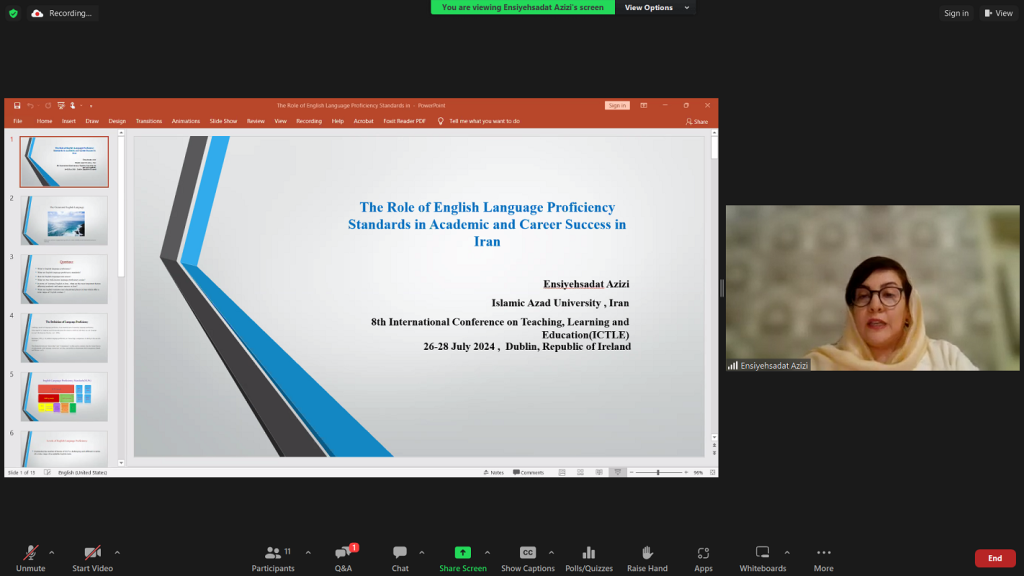The image size is (1024, 576).
Task: Select slide 2 thumbnail in shared PowerPoint
Action: tap(64, 220)
